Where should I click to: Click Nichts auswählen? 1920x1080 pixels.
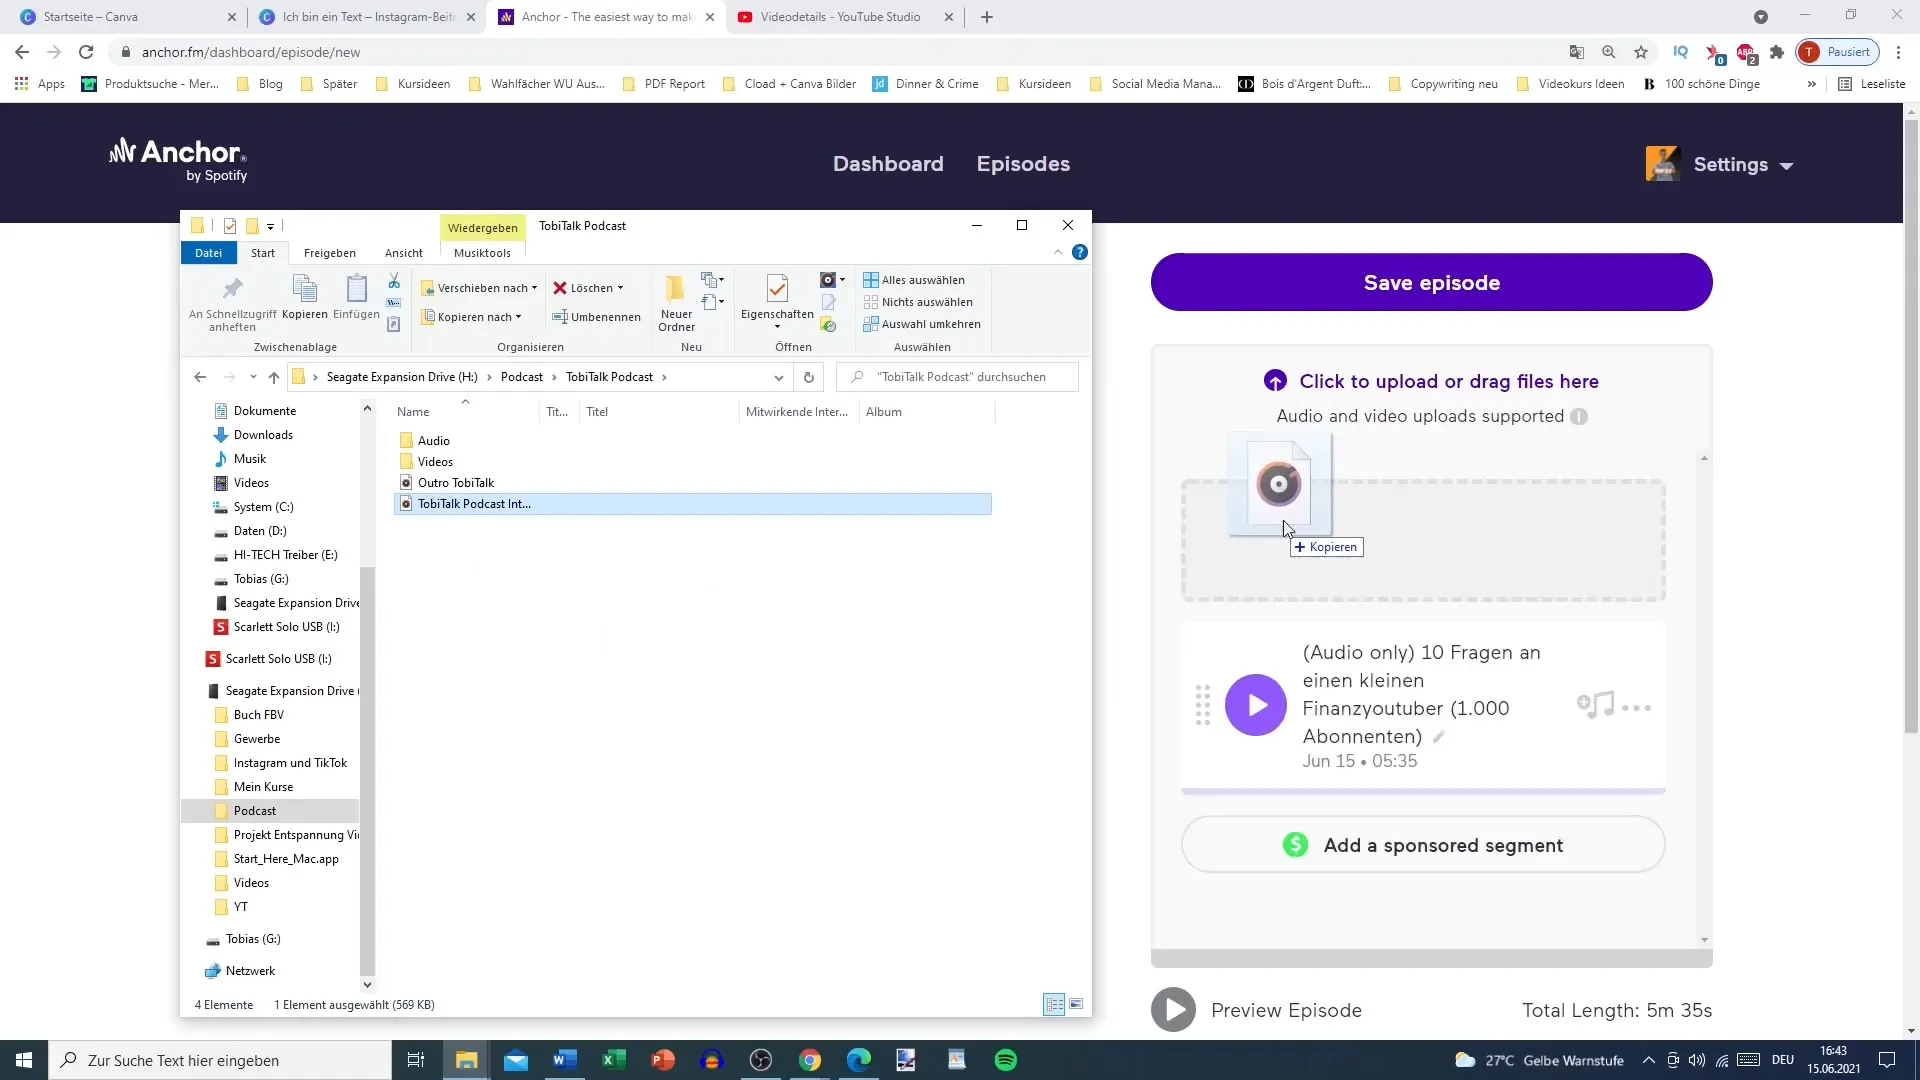(x=918, y=302)
